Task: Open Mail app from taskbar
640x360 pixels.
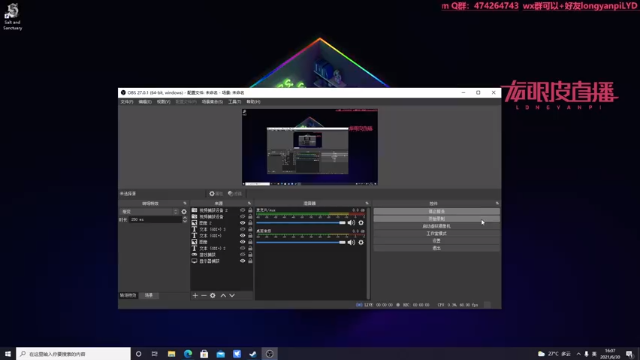Action: (x=220, y=354)
